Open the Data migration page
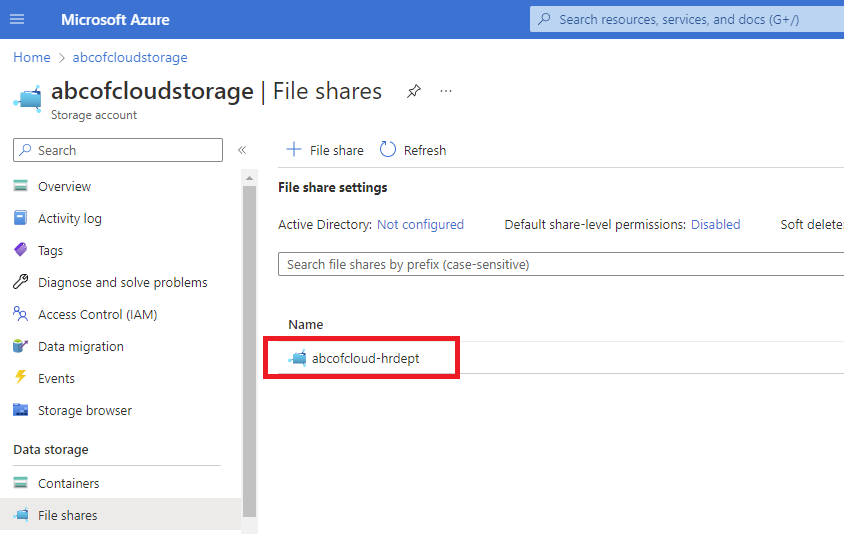Screen dimensions: 844x534 [80, 346]
